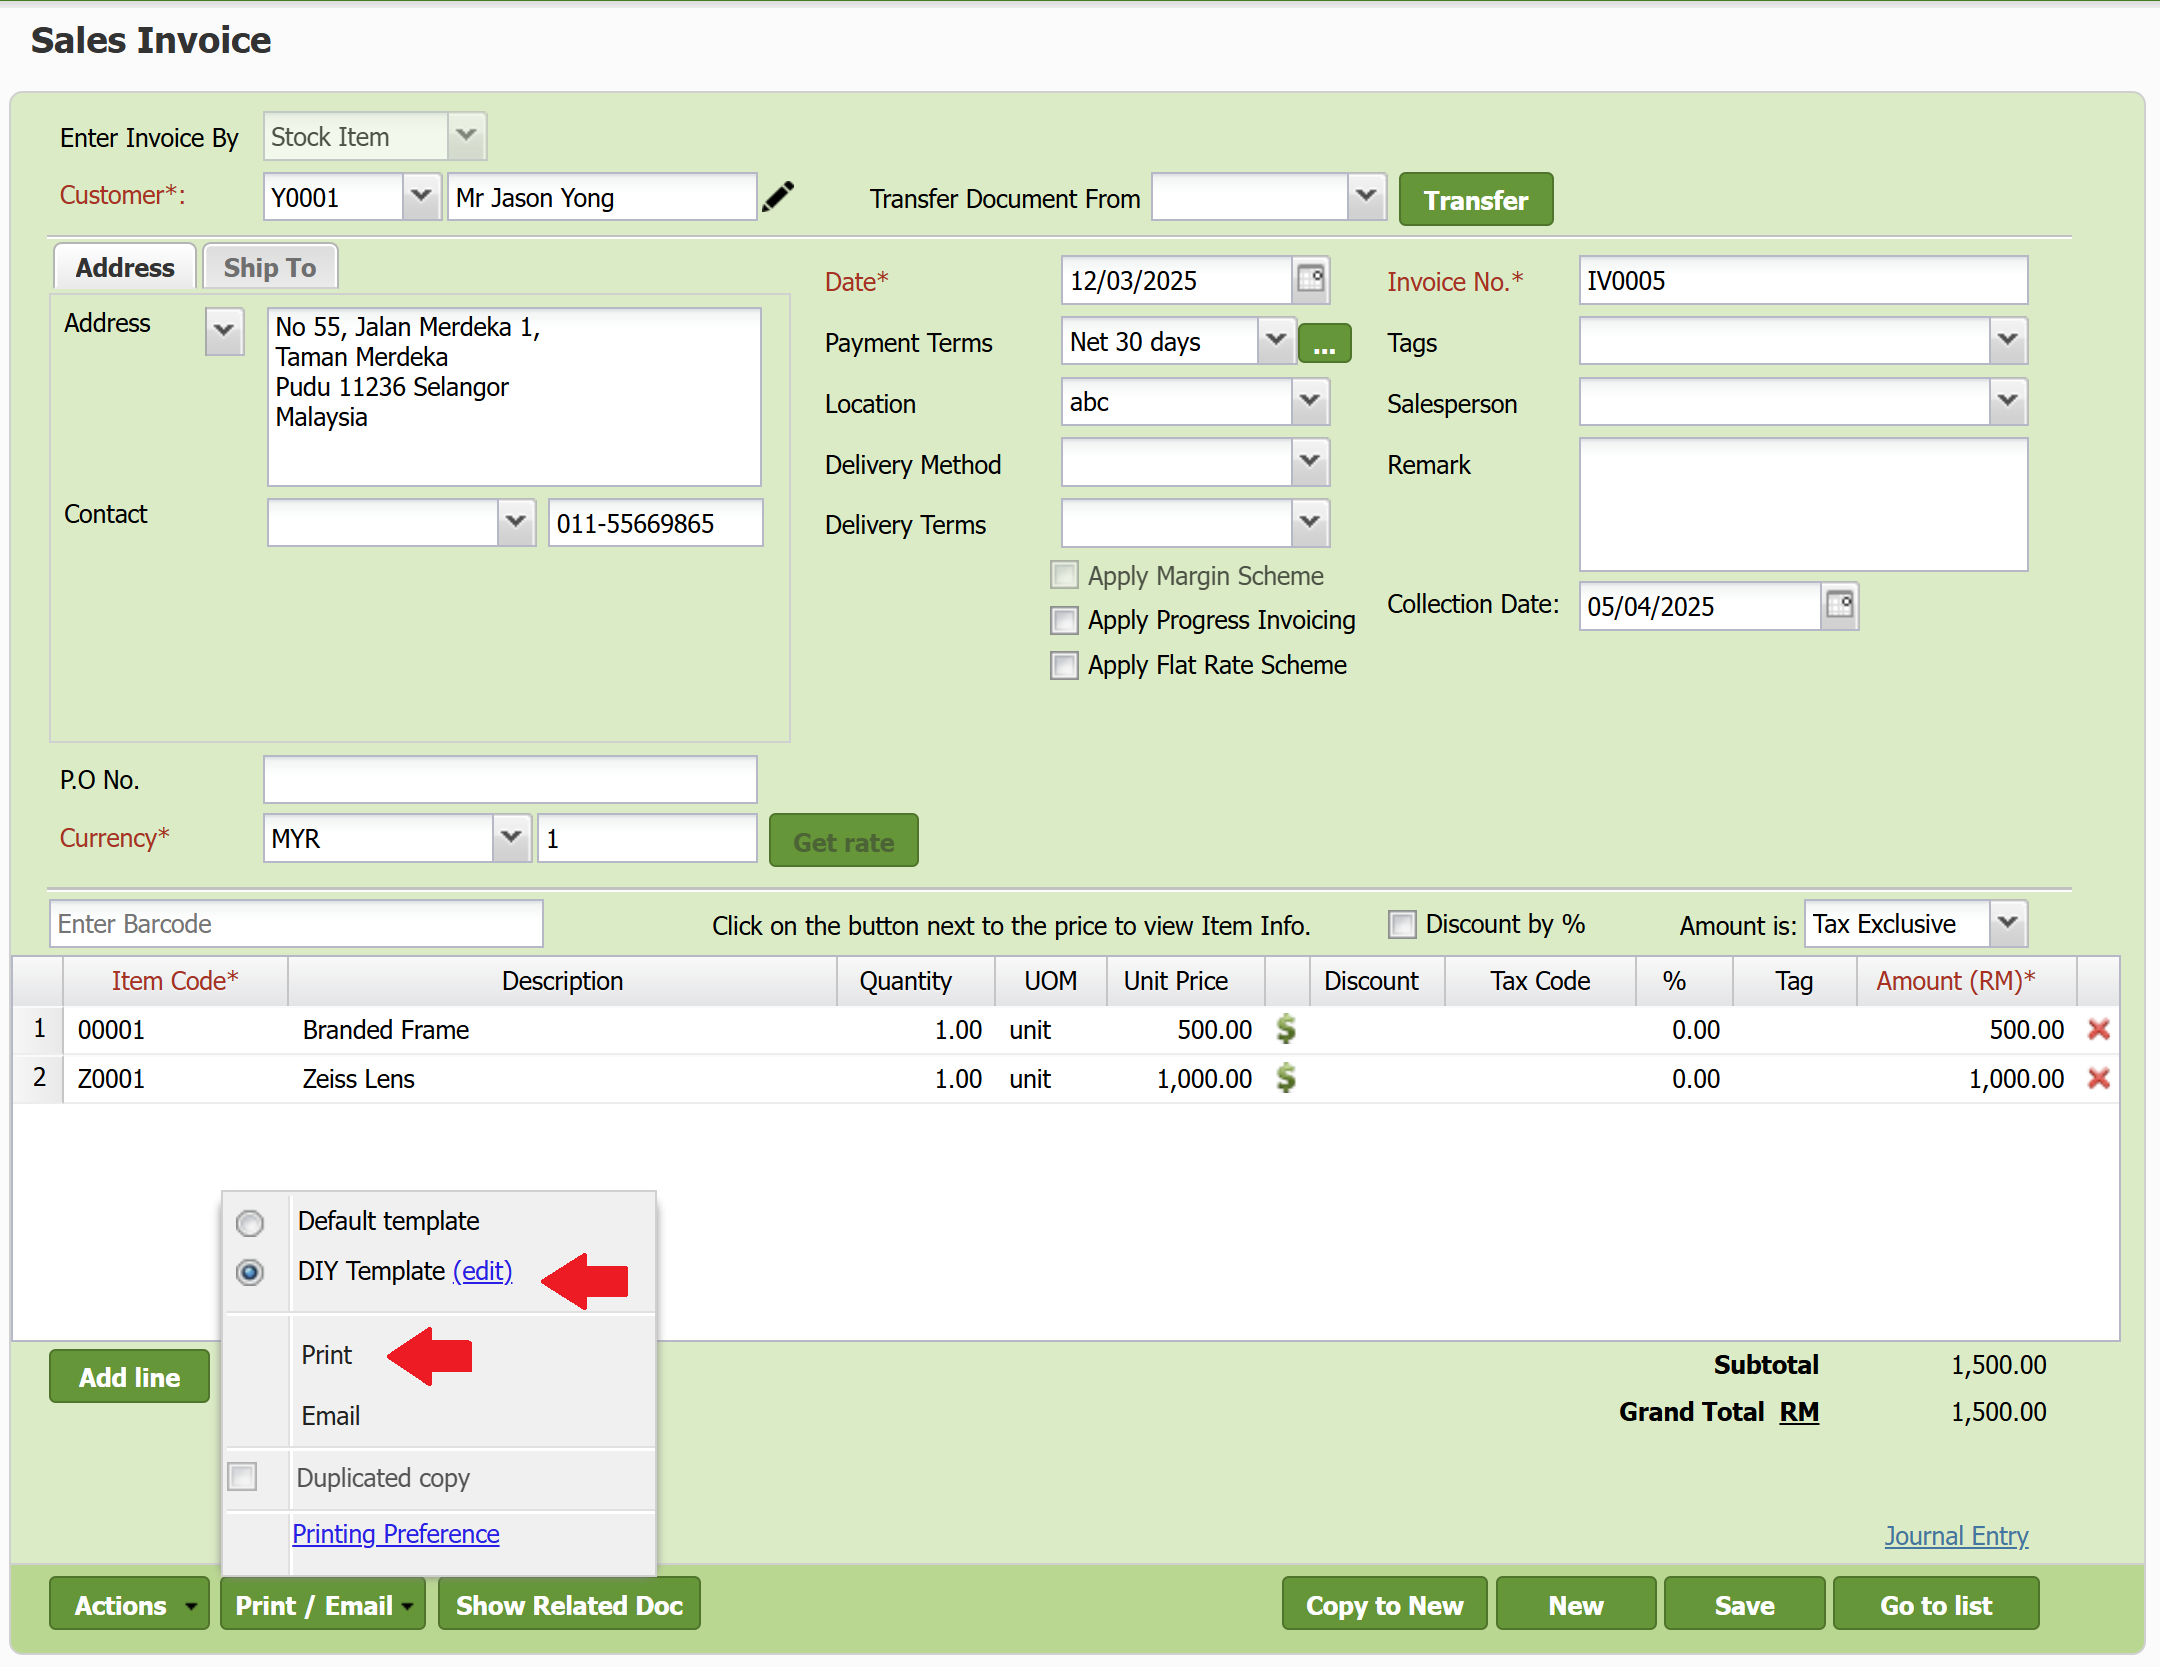
Task: Open the Collection Date calendar icon
Action: tap(1839, 606)
